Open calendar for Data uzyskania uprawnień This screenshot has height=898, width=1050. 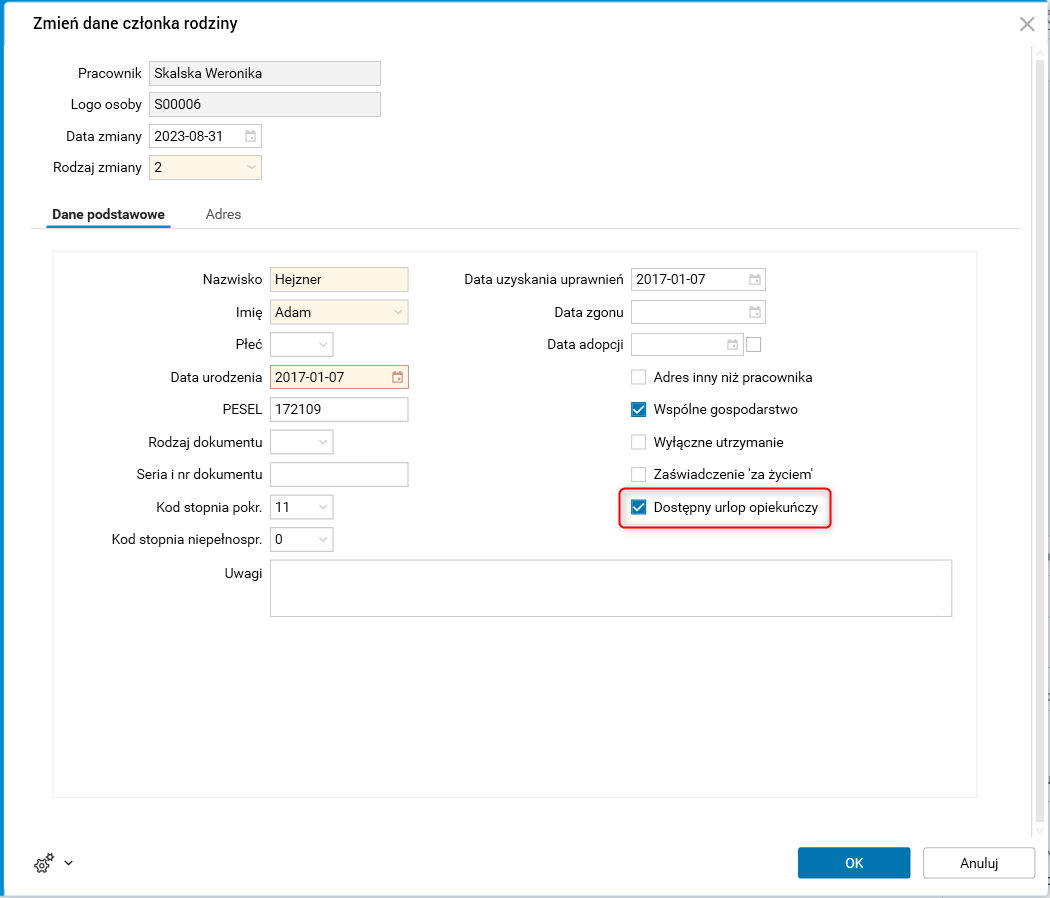pyautogui.click(x=755, y=280)
